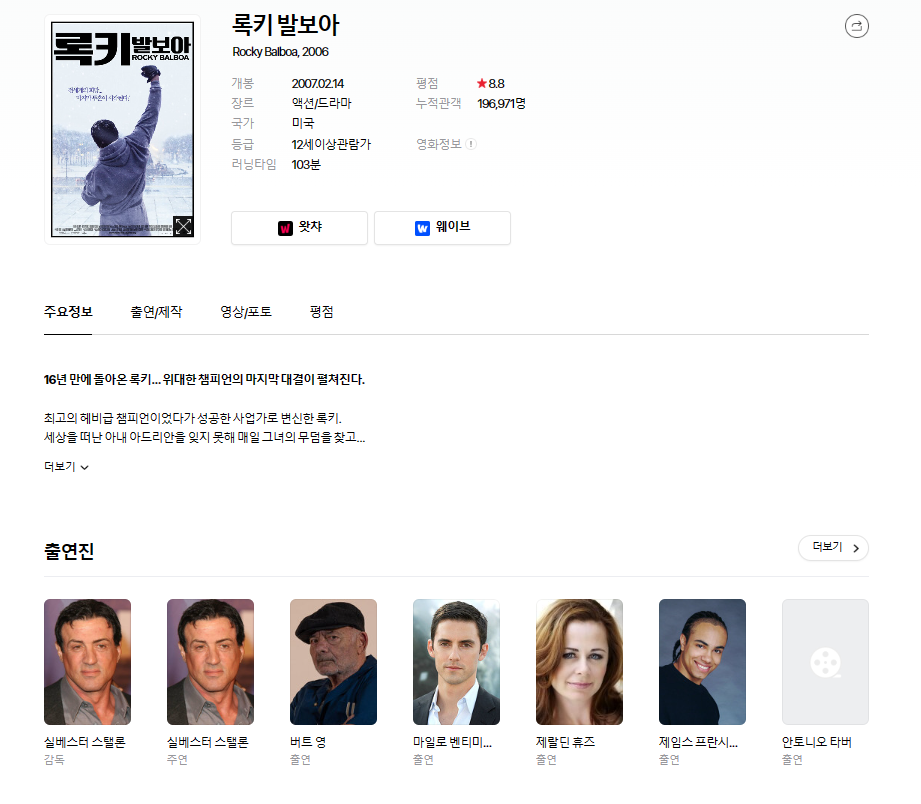Viewport: 921px width, 804px height.
Task: Click the share icon at top right
Action: (x=856, y=26)
